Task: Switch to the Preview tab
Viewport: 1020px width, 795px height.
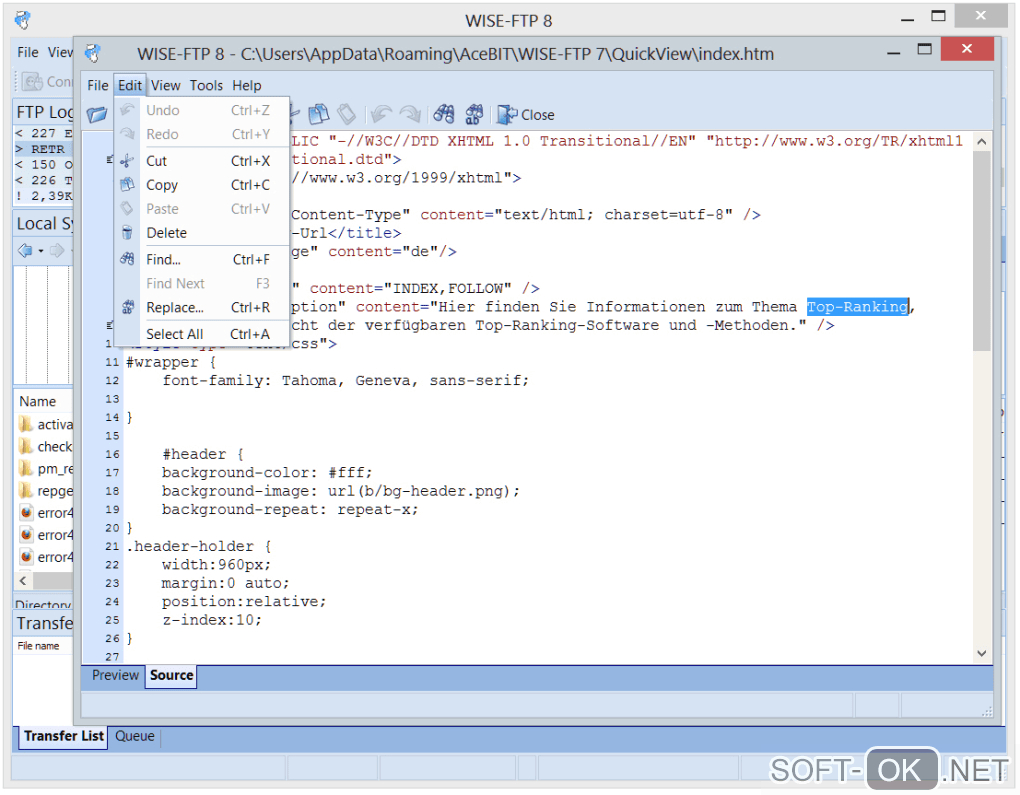Action: click(x=115, y=675)
